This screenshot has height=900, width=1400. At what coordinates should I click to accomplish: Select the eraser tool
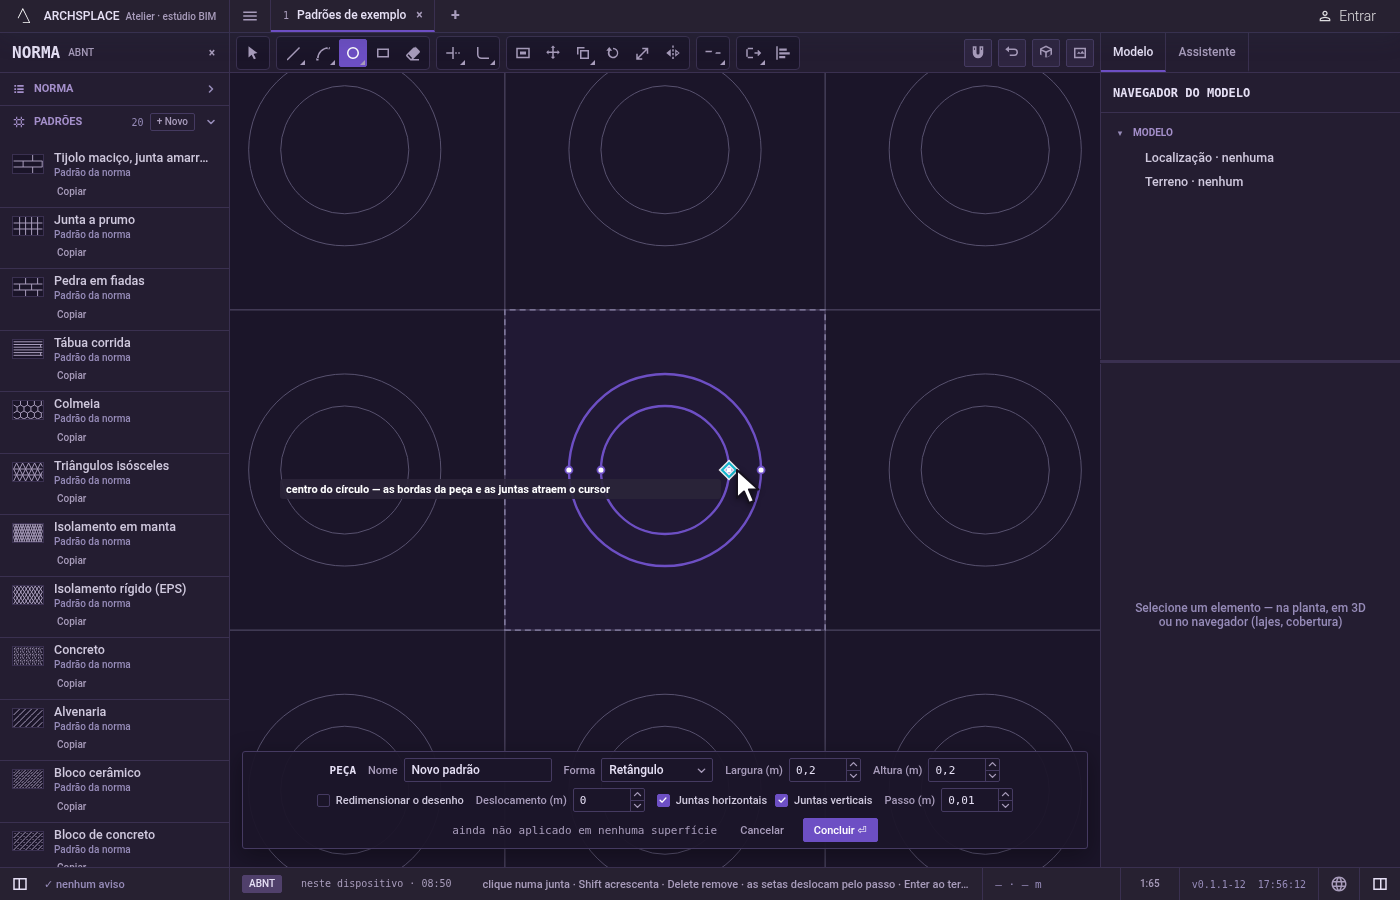click(413, 53)
